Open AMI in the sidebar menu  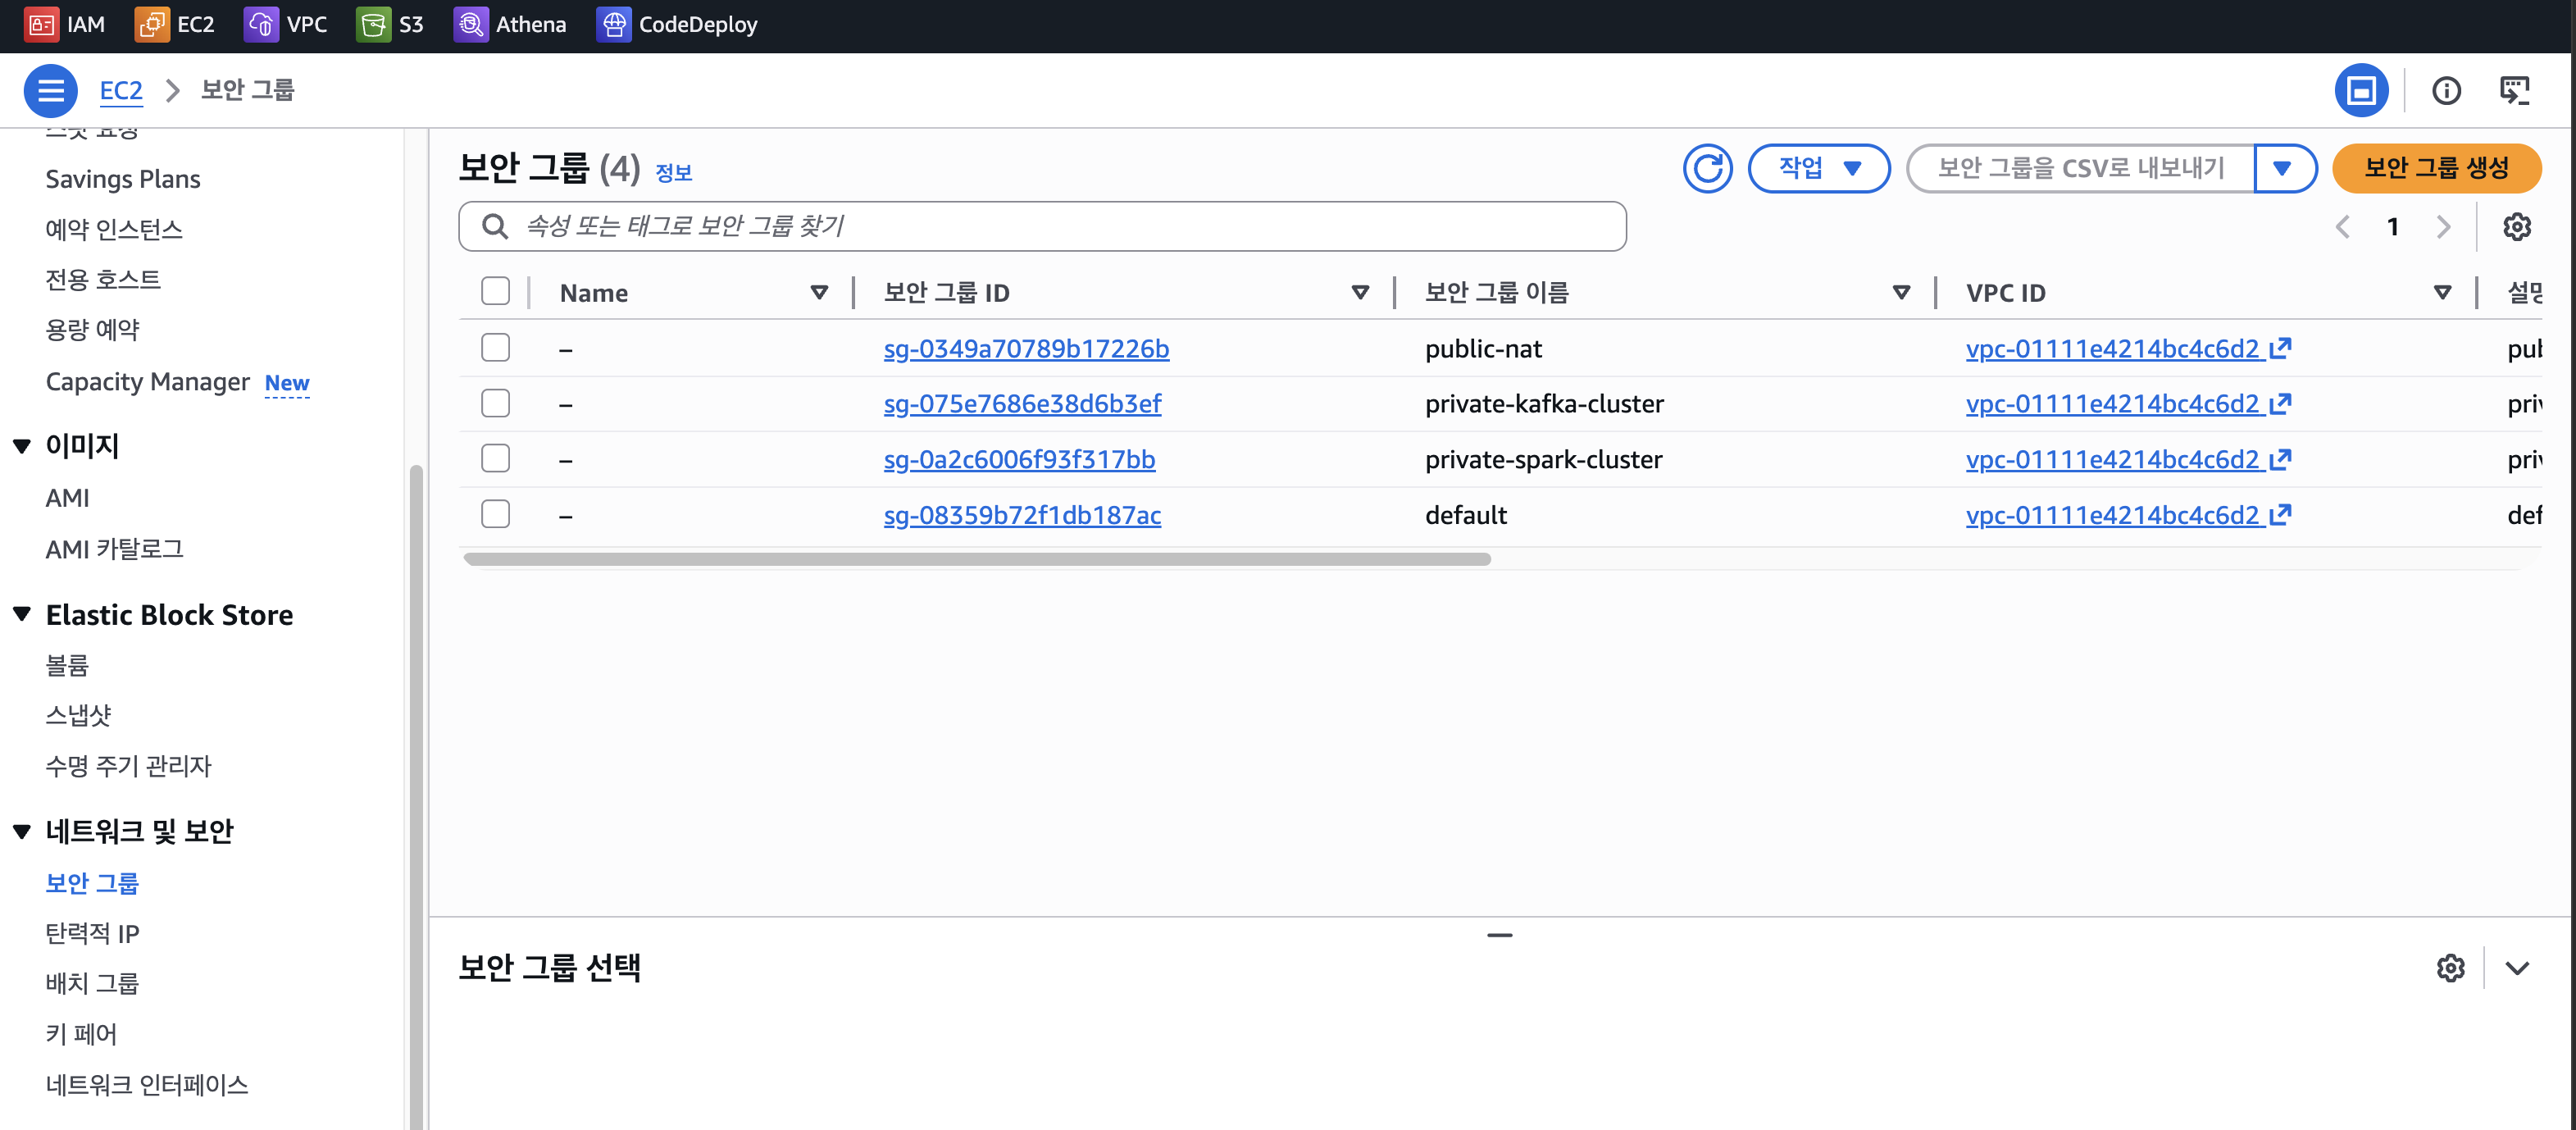(x=67, y=498)
